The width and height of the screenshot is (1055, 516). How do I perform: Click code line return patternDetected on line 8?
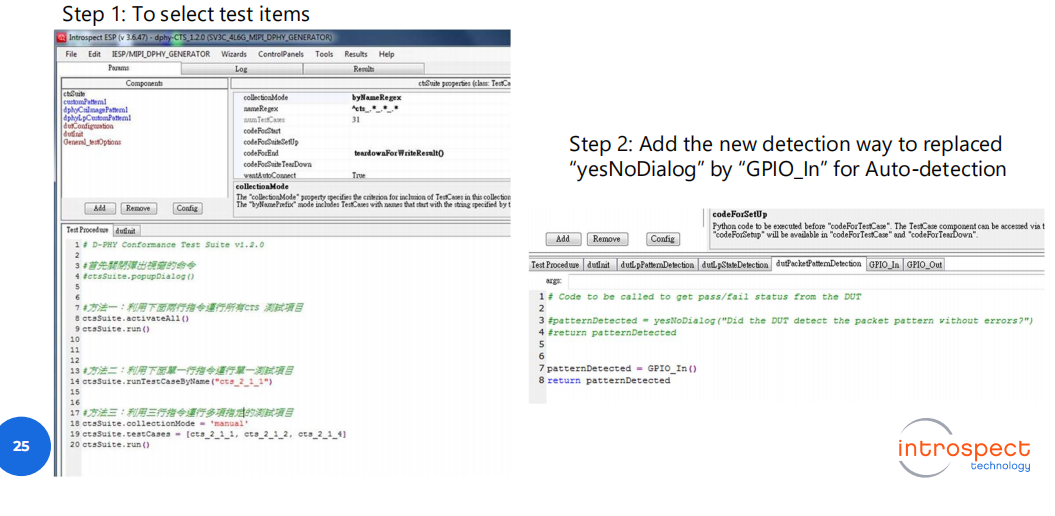point(608,381)
